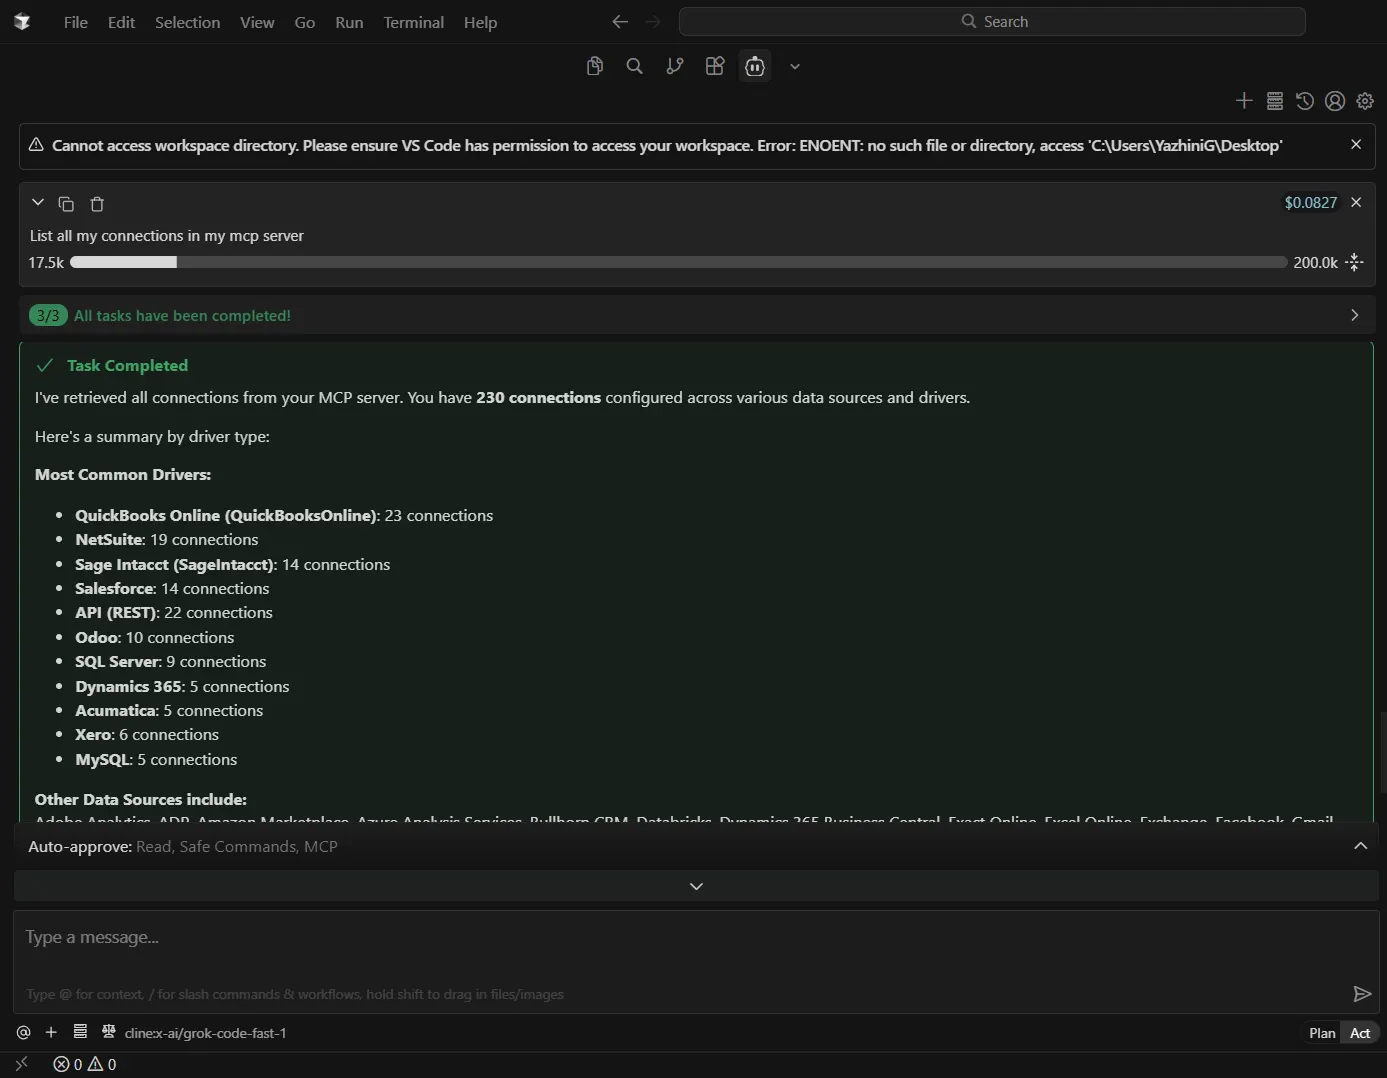This screenshot has height=1078, width=1387.
Task: Click the send message arrow icon
Action: pyautogui.click(x=1361, y=993)
